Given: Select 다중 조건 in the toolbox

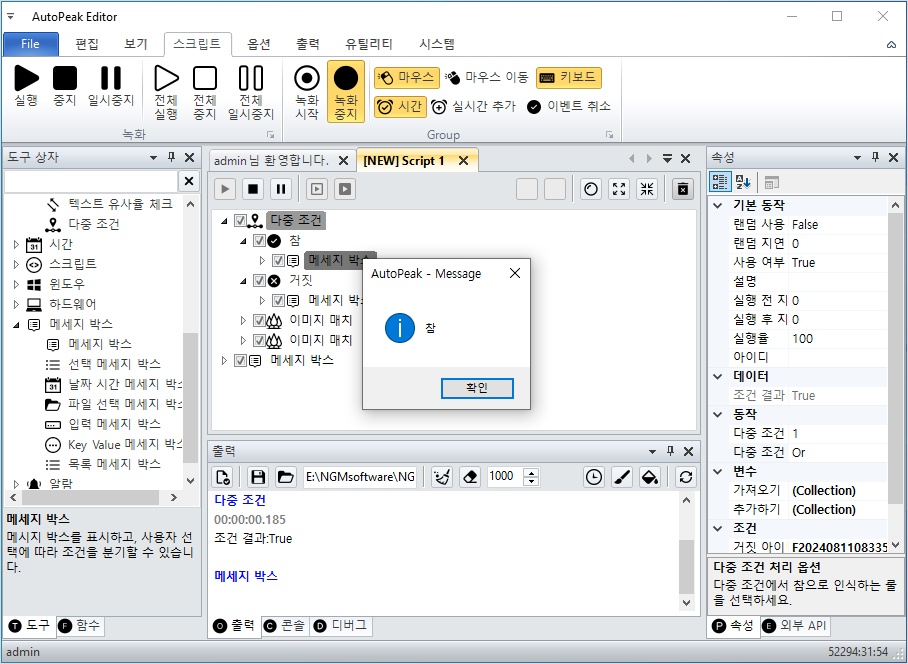Looking at the screenshot, I should click(x=94, y=224).
